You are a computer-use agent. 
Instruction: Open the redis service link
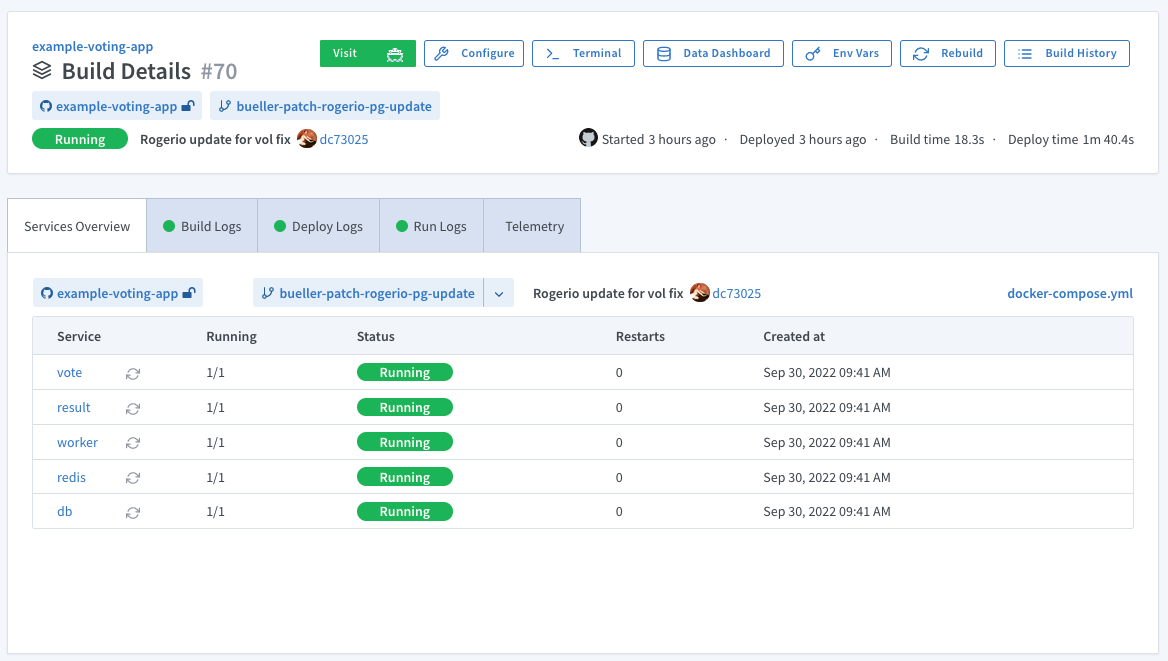click(72, 478)
